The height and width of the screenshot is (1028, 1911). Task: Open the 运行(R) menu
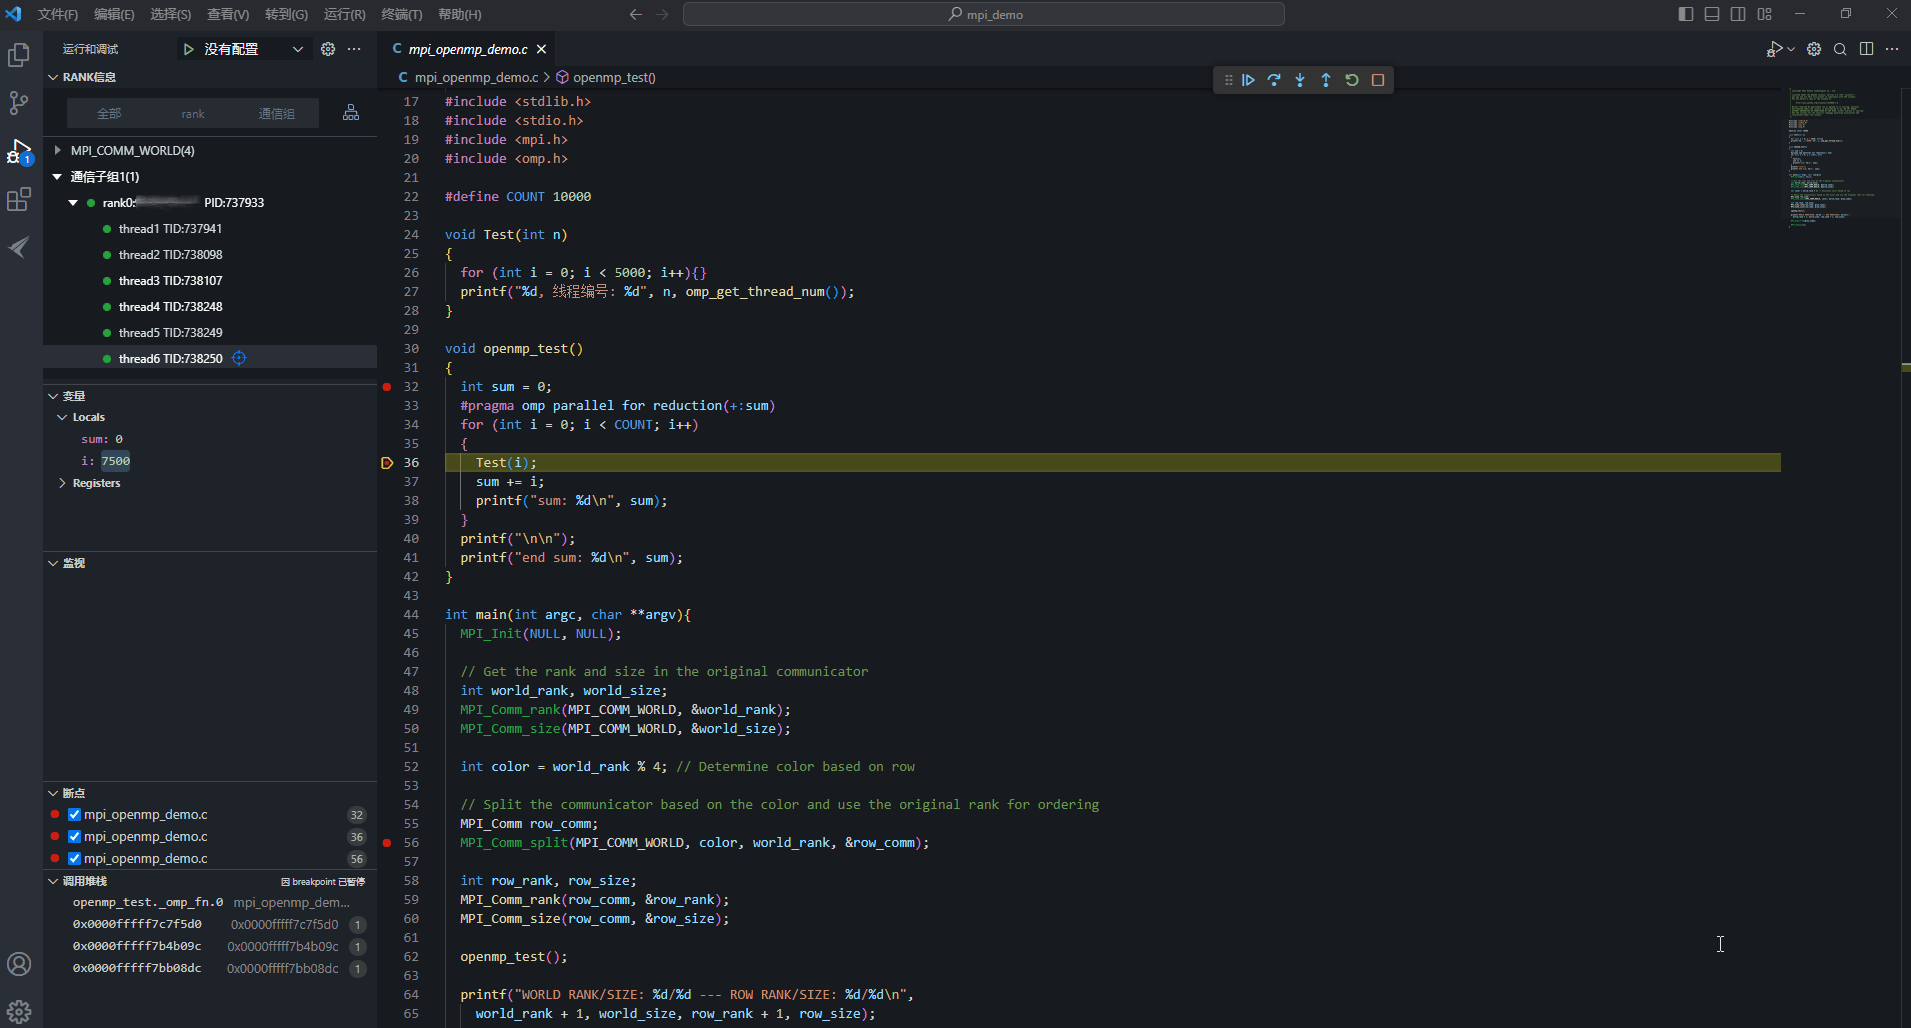(x=345, y=14)
